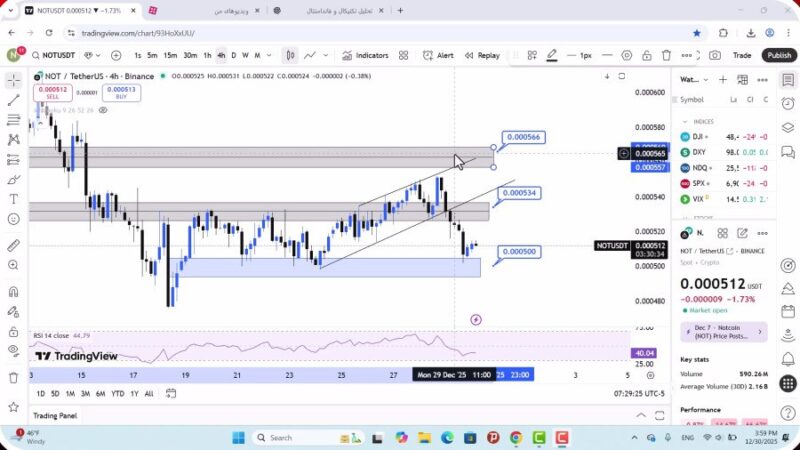Screen dimensions: 800x450
Task: Select the Ruler measure tool
Action: click(x=13, y=245)
